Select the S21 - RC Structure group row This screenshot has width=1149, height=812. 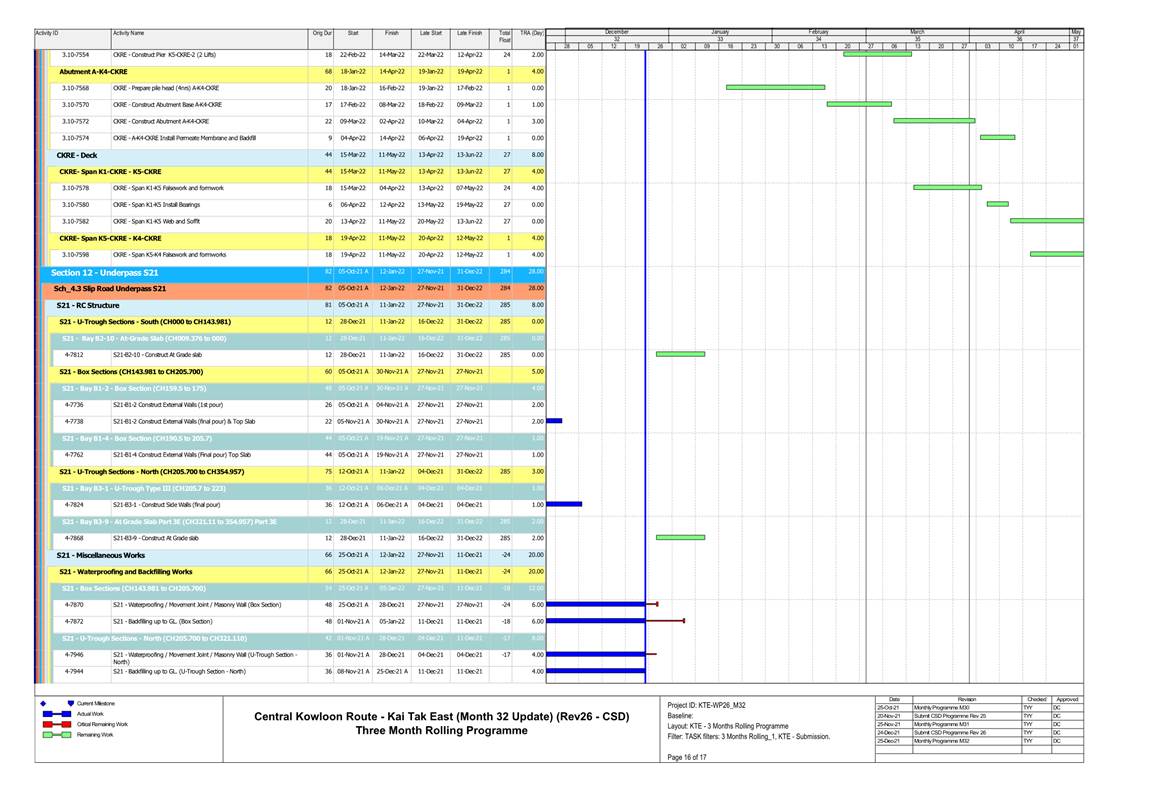pos(88,305)
